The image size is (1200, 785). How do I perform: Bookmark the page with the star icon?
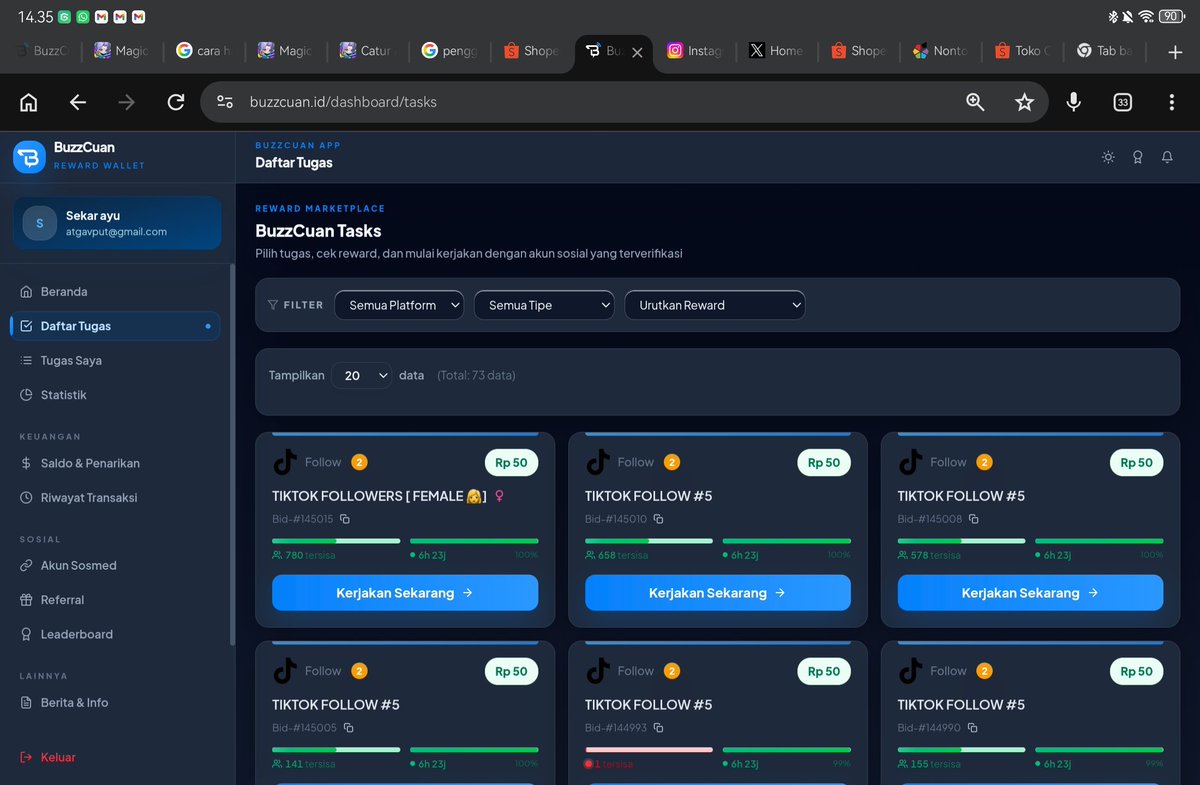(x=1024, y=102)
